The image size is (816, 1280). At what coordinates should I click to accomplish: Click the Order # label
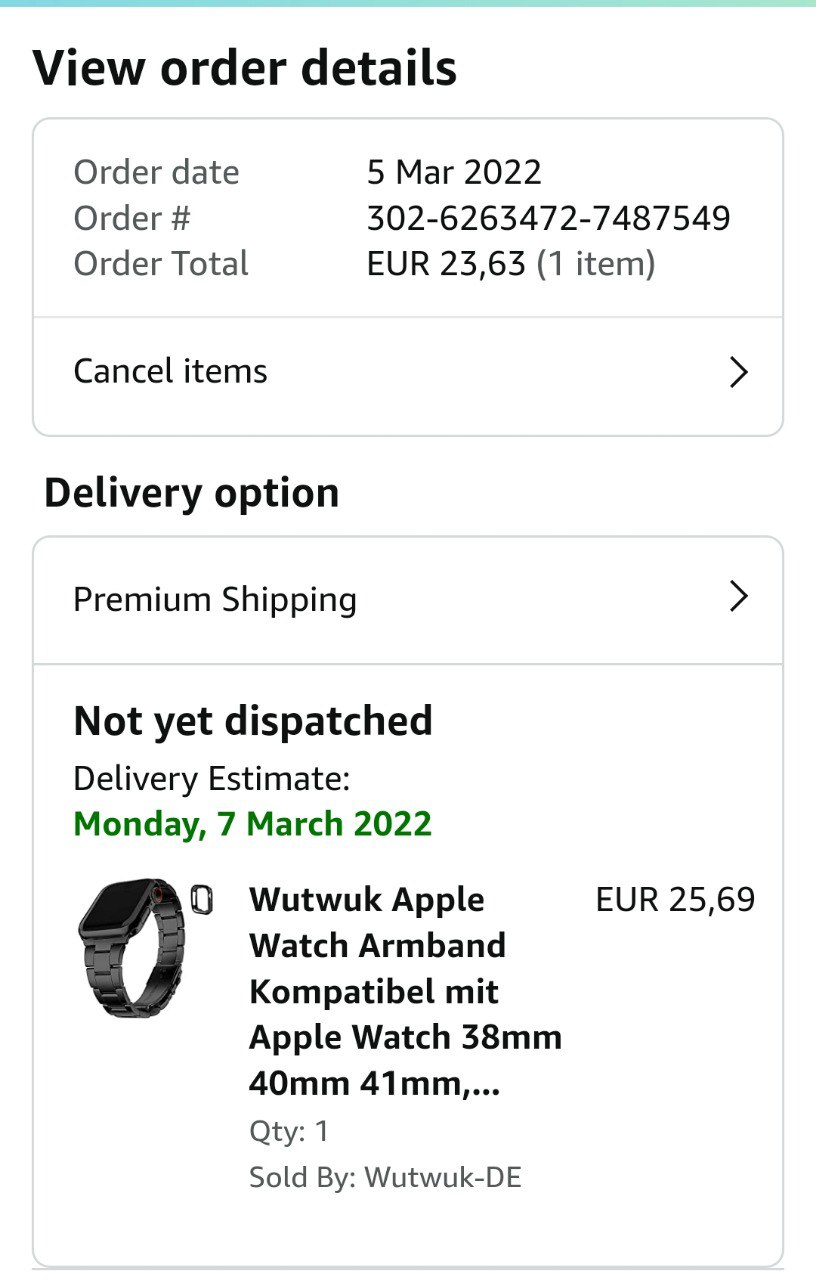coord(132,218)
